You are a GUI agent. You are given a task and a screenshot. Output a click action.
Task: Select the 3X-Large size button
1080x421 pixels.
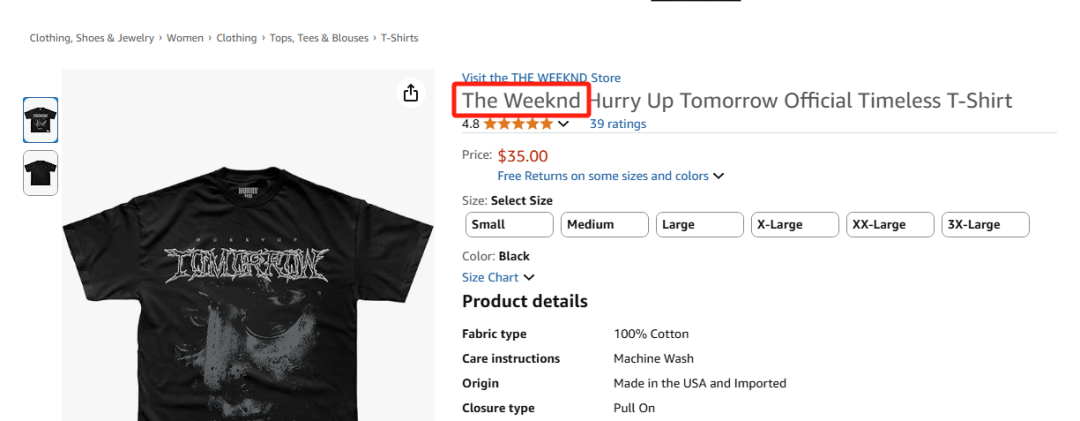(x=985, y=225)
